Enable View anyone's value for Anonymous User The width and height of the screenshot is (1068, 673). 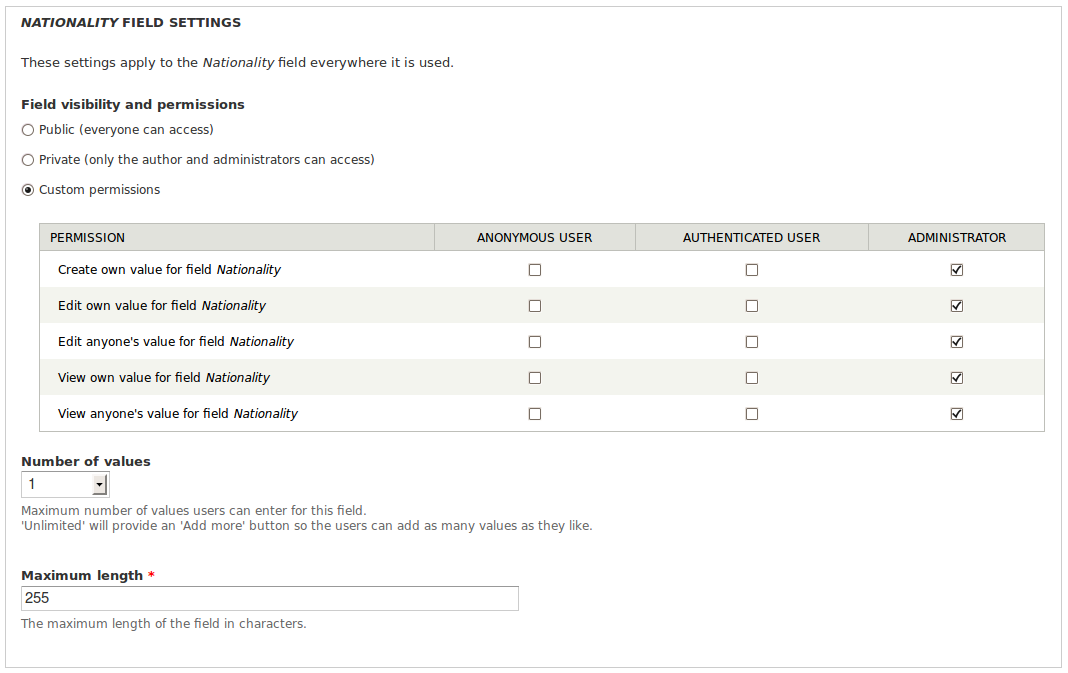(535, 414)
